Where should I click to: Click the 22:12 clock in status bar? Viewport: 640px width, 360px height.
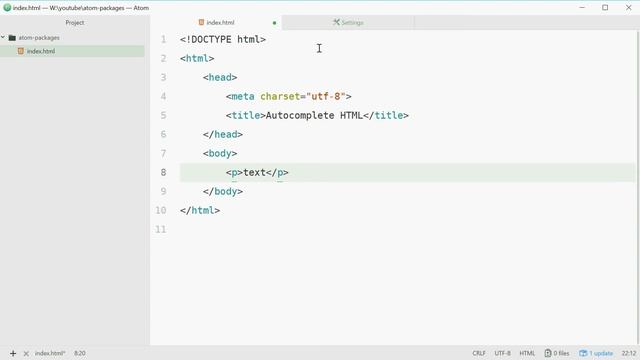point(629,353)
